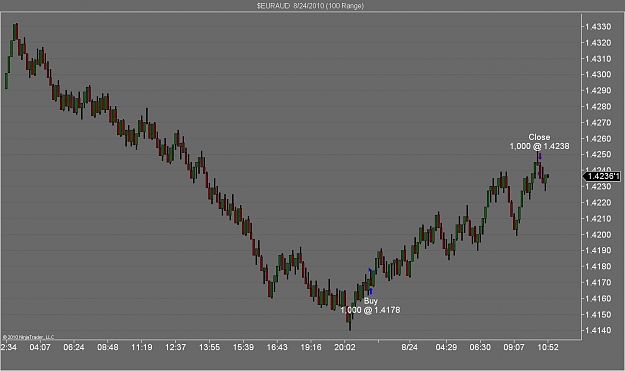Click the 1.4200 price axis label
Viewport: 625px width, 371px height.
pyautogui.click(x=597, y=234)
